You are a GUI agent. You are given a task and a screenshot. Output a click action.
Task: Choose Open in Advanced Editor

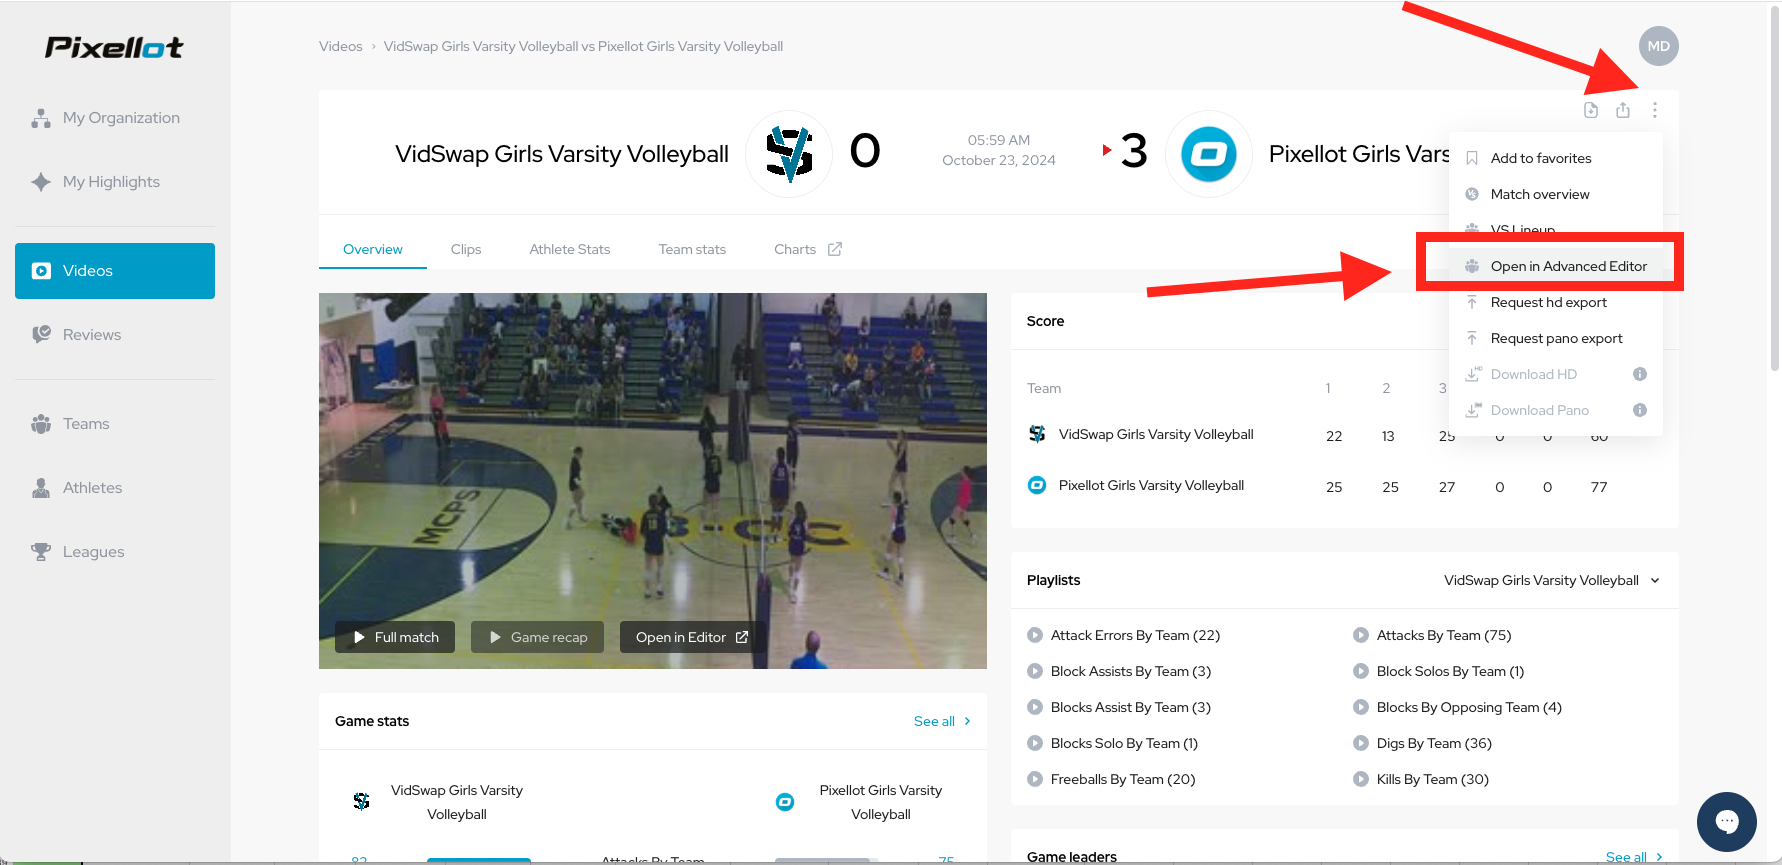click(x=1555, y=266)
